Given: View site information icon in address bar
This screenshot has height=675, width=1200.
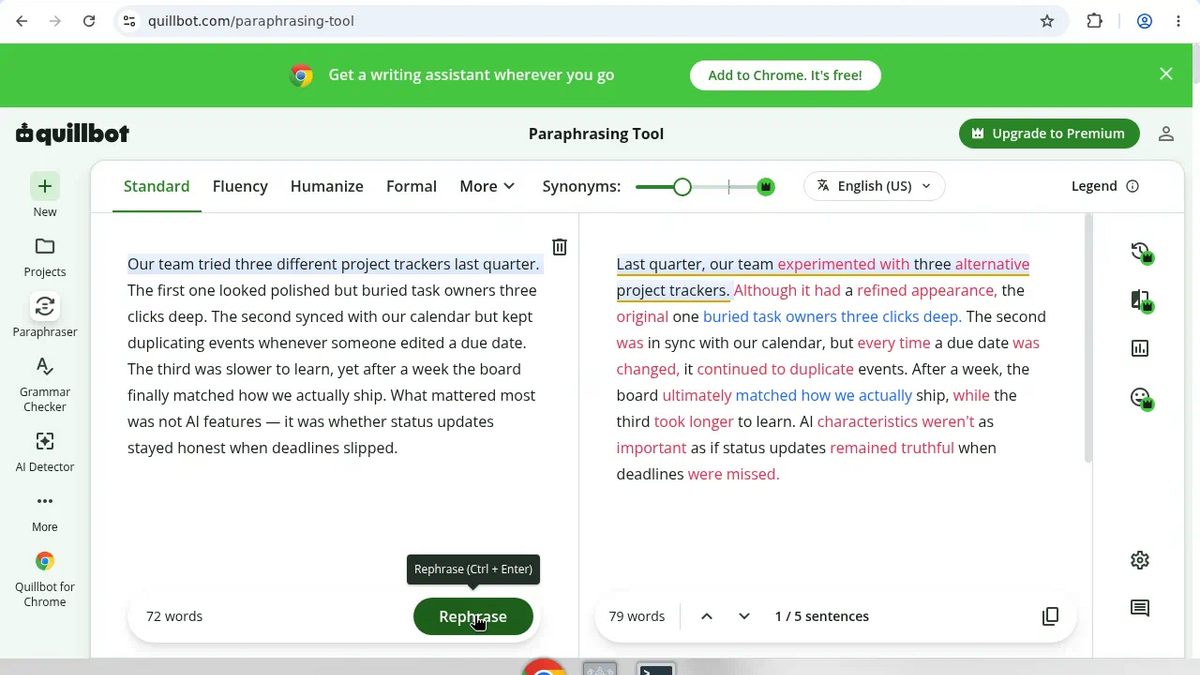Looking at the screenshot, I should click(x=128, y=21).
